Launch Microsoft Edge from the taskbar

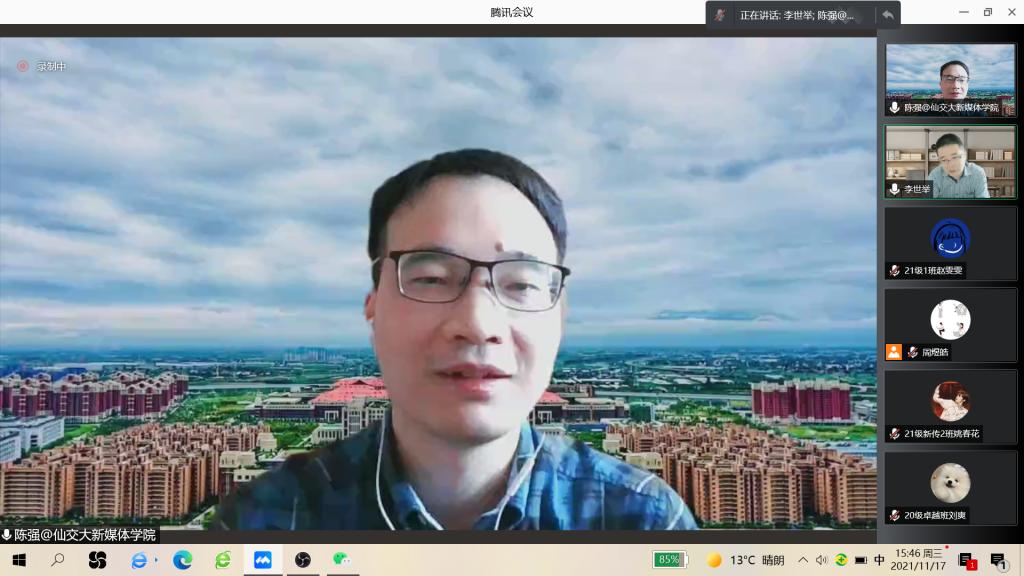(x=182, y=560)
